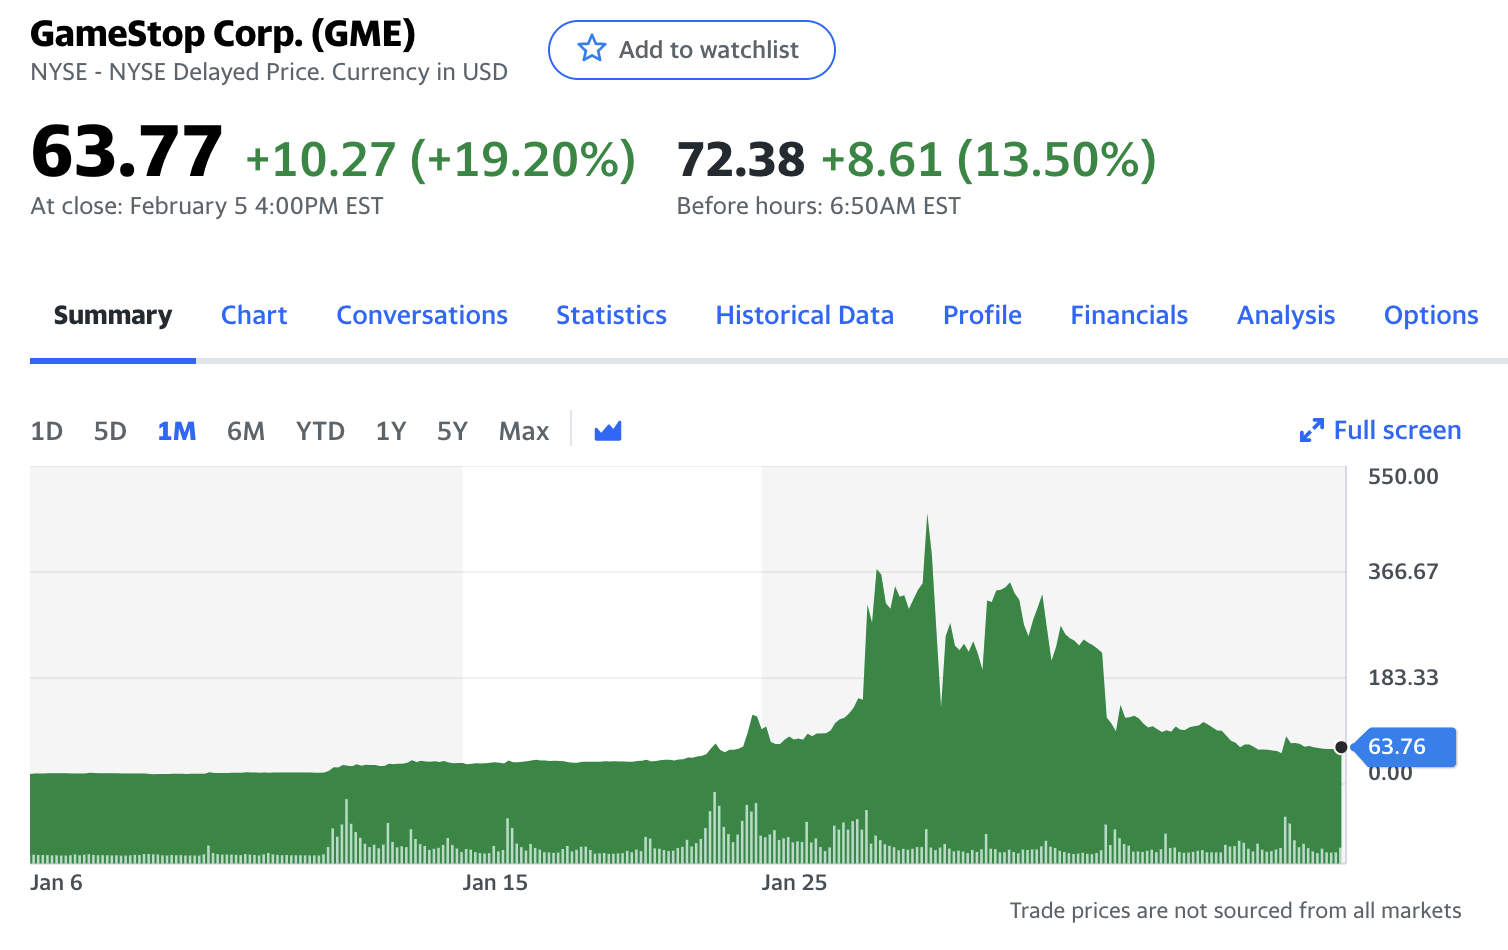The width and height of the screenshot is (1508, 950).
Task: Select the area chart type icon
Action: [x=608, y=431]
